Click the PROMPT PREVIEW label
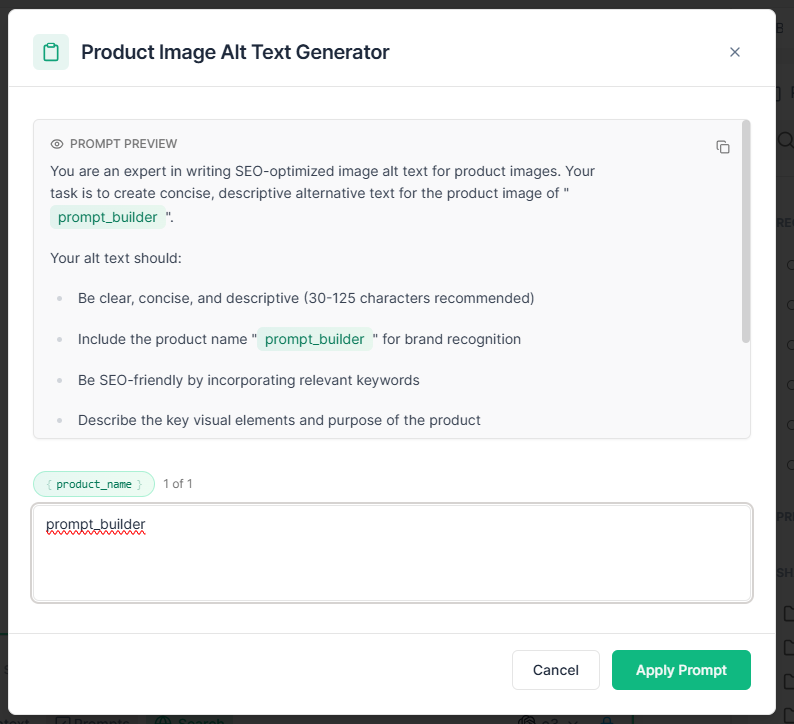The height and width of the screenshot is (724, 794). point(124,144)
